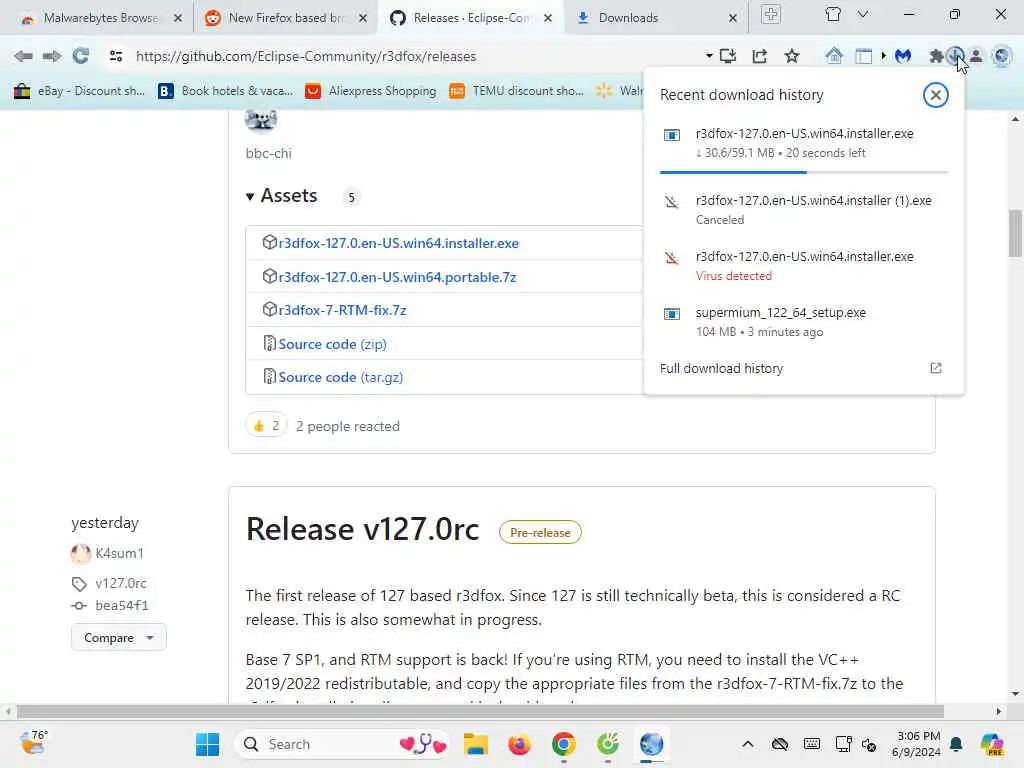Download r3dfox-127.0.en-US.win64.installer.exe asset

point(398,243)
